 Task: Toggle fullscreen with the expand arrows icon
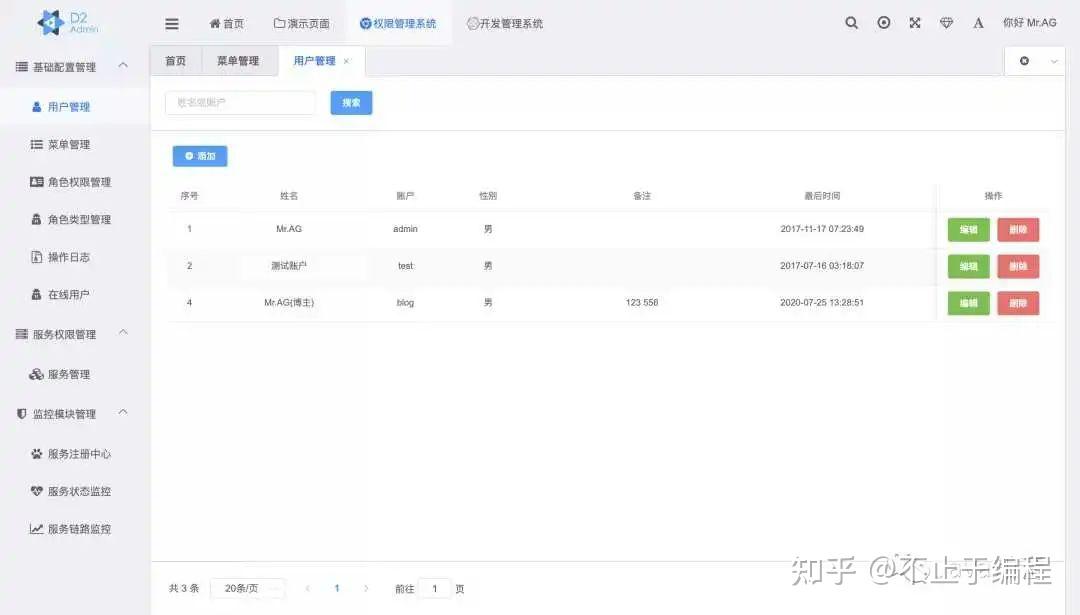(x=915, y=23)
